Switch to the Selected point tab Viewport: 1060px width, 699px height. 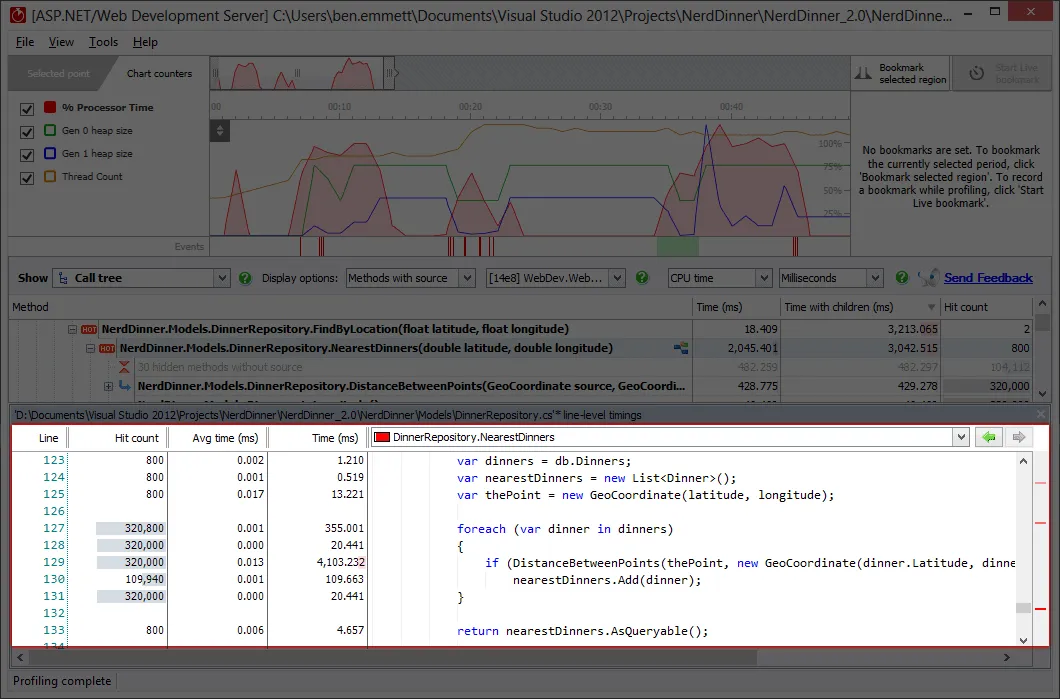click(58, 74)
